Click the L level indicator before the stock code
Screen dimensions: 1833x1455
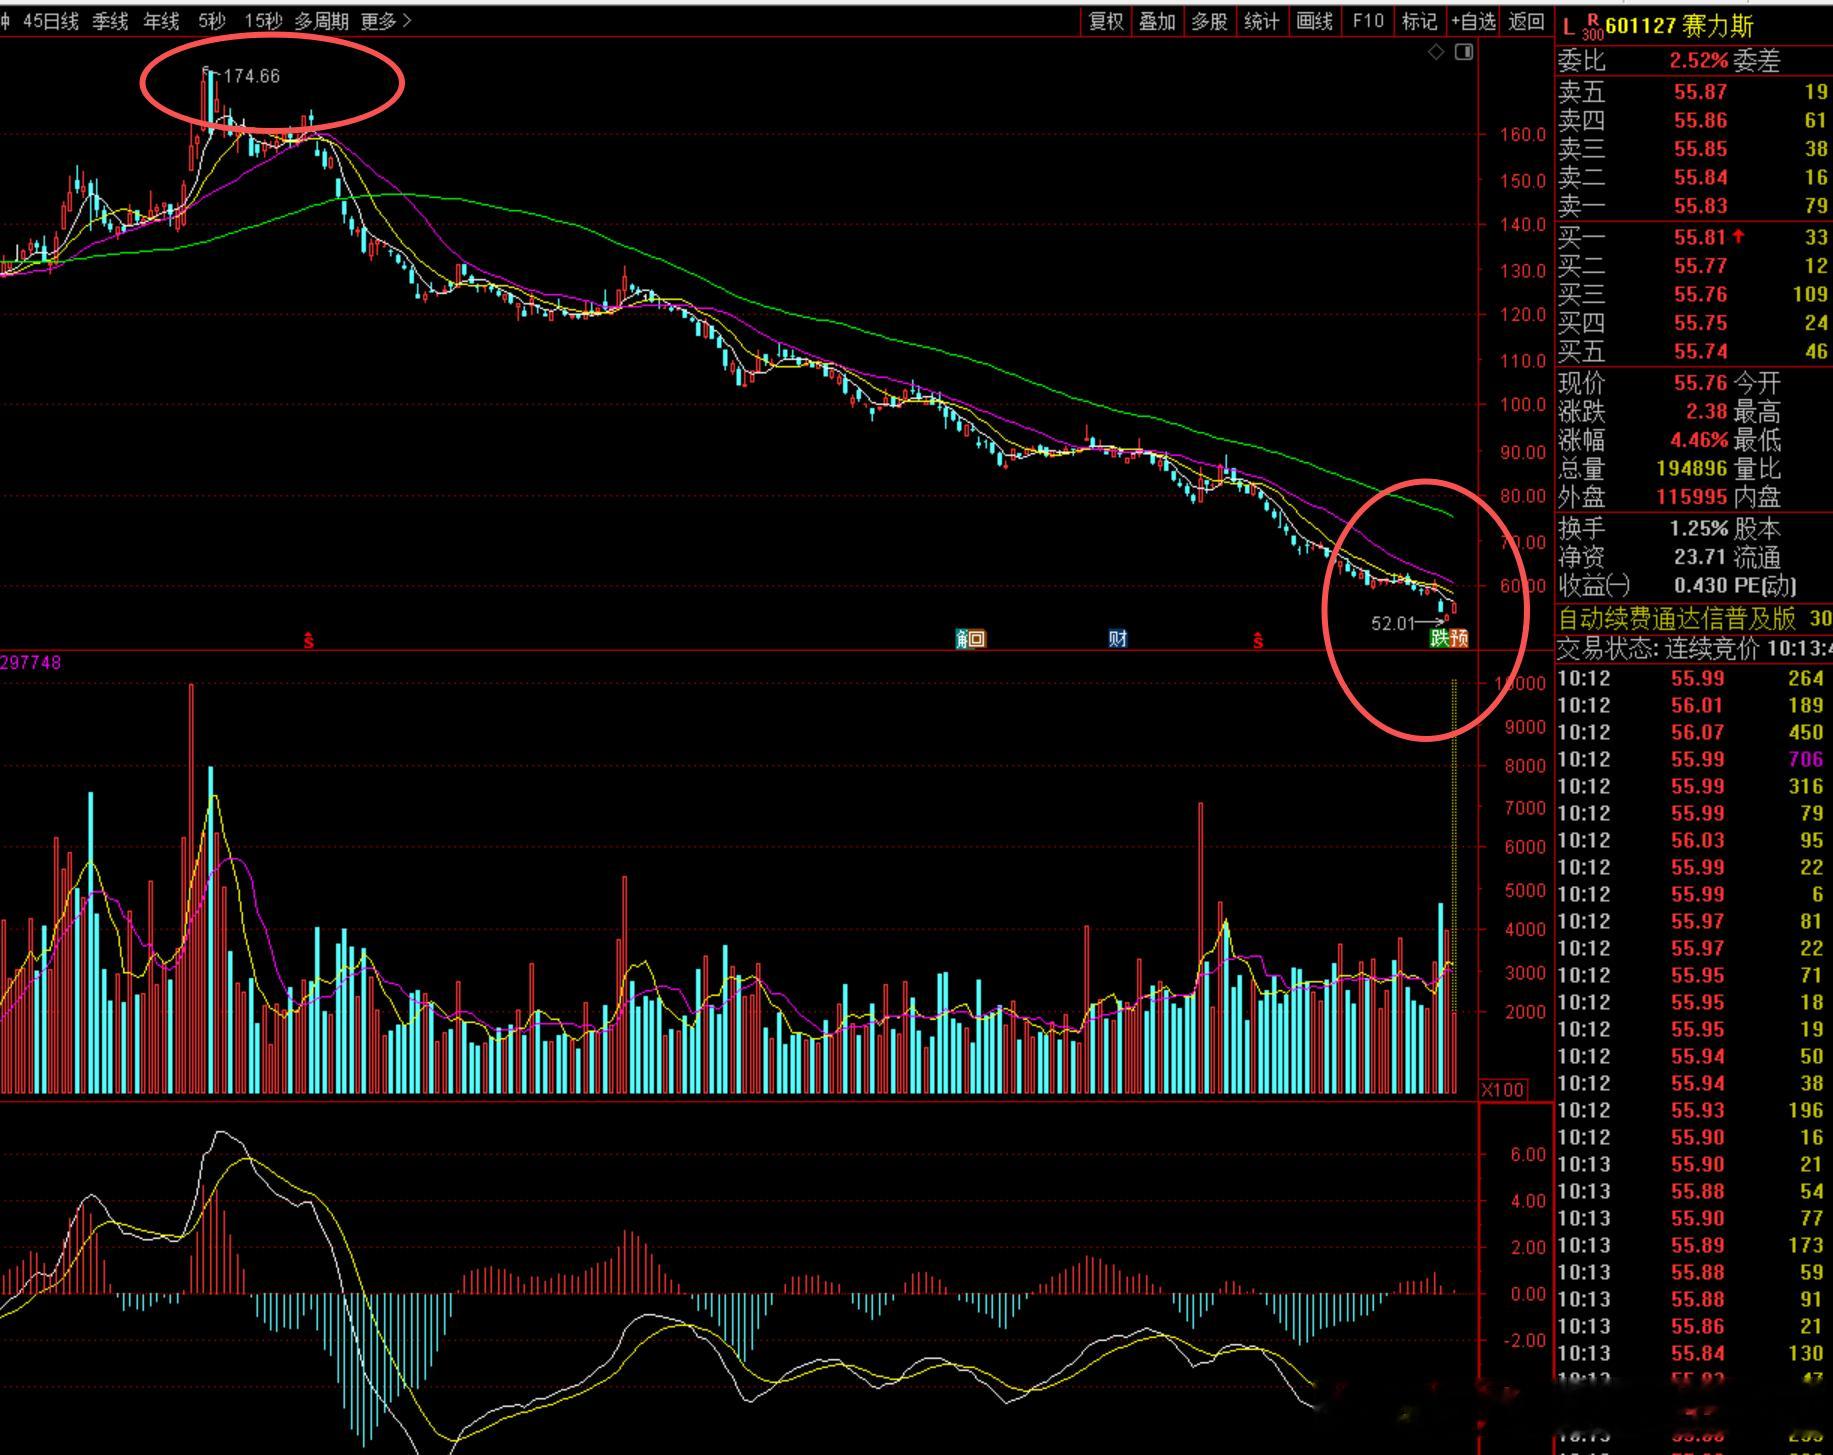(x=1568, y=27)
